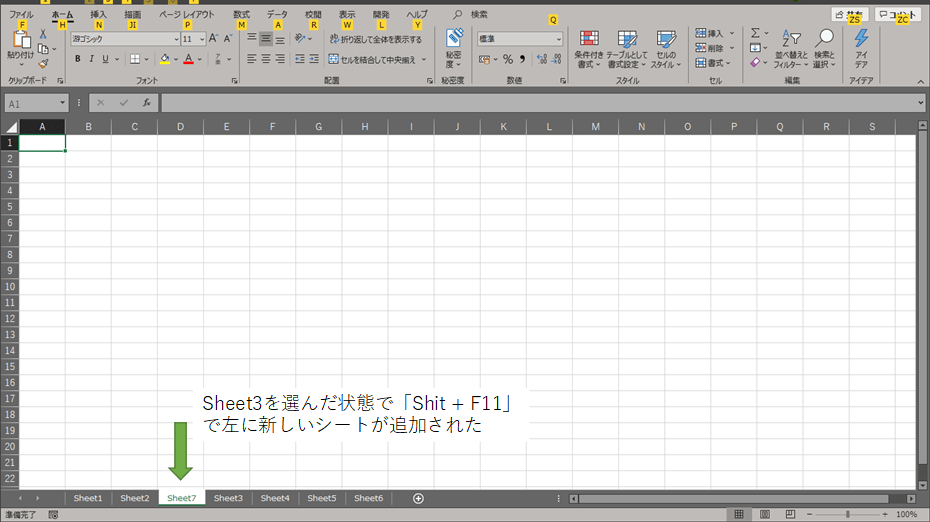Select the Format Painter brush
Image resolution: width=930 pixels, height=522 pixels.
tap(43, 63)
